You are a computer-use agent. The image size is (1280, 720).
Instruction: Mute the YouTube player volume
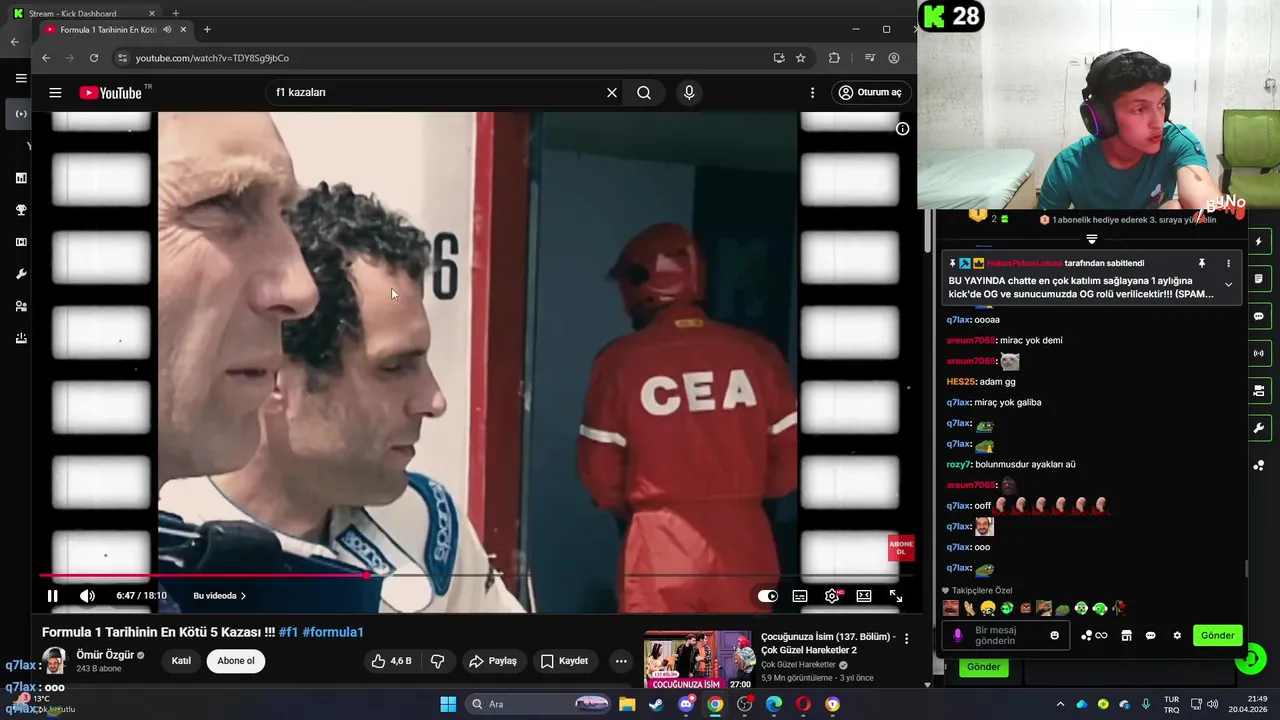87,596
